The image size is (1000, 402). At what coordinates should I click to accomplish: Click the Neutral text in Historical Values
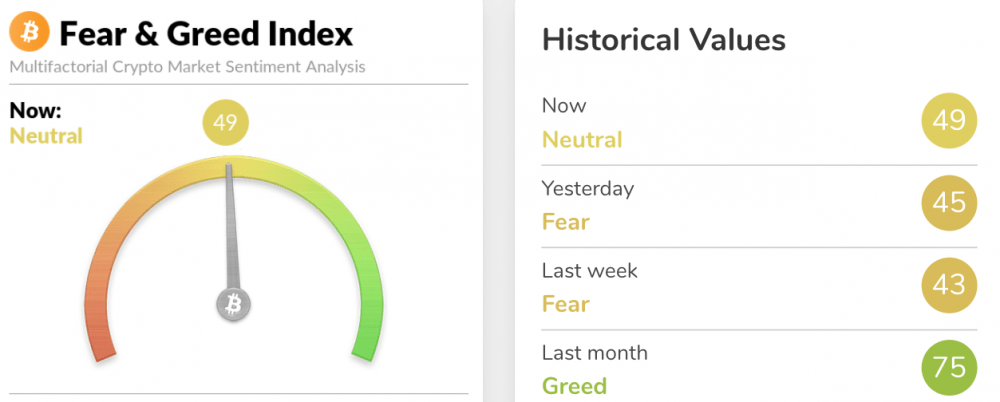[x=582, y=140]
